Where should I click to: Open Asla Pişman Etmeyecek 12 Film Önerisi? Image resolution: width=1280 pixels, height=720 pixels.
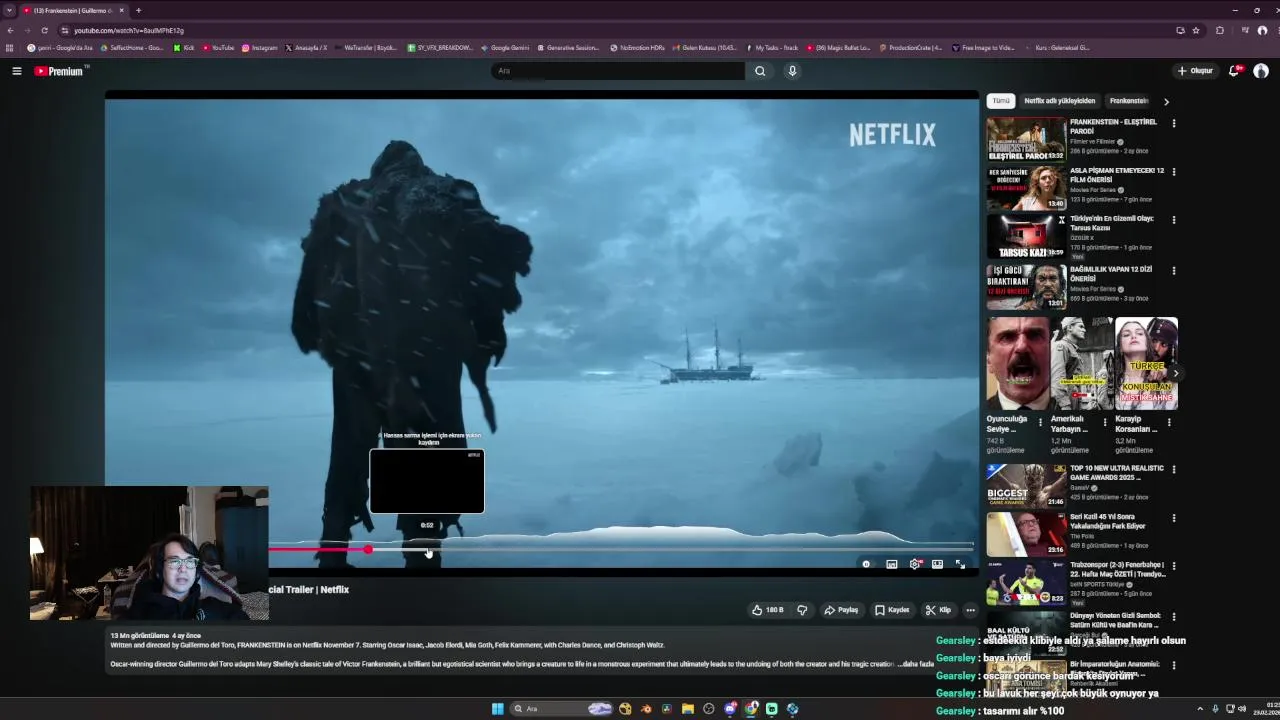pyautogui.click(x=1117, y=175)
